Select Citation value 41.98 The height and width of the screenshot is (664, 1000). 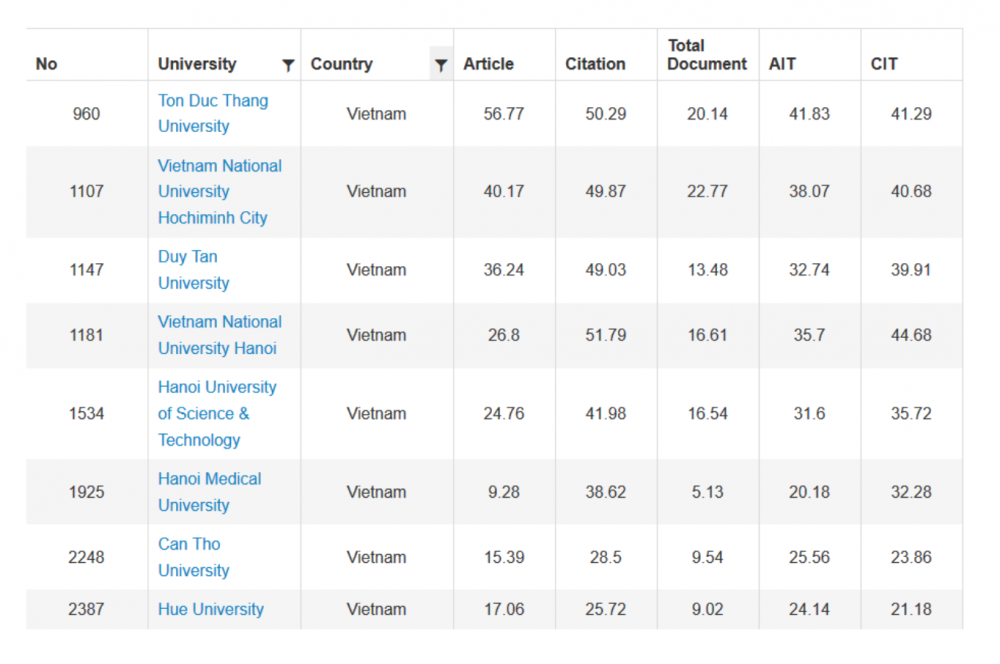point(606,413)
